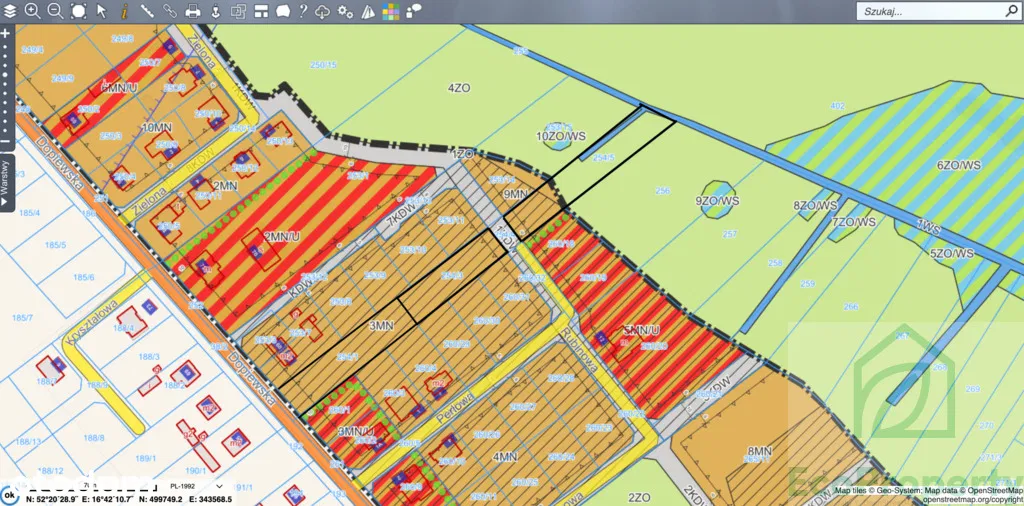The image size is (1024, 506).
Task: Select the zoom in magnifier tool
Action: 32,11
